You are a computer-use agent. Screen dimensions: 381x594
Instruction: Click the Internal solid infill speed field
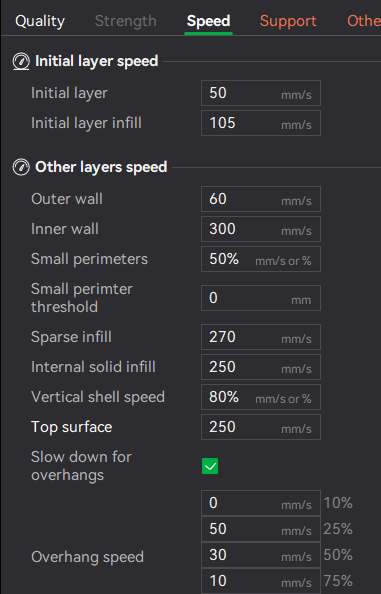(261, 367)
